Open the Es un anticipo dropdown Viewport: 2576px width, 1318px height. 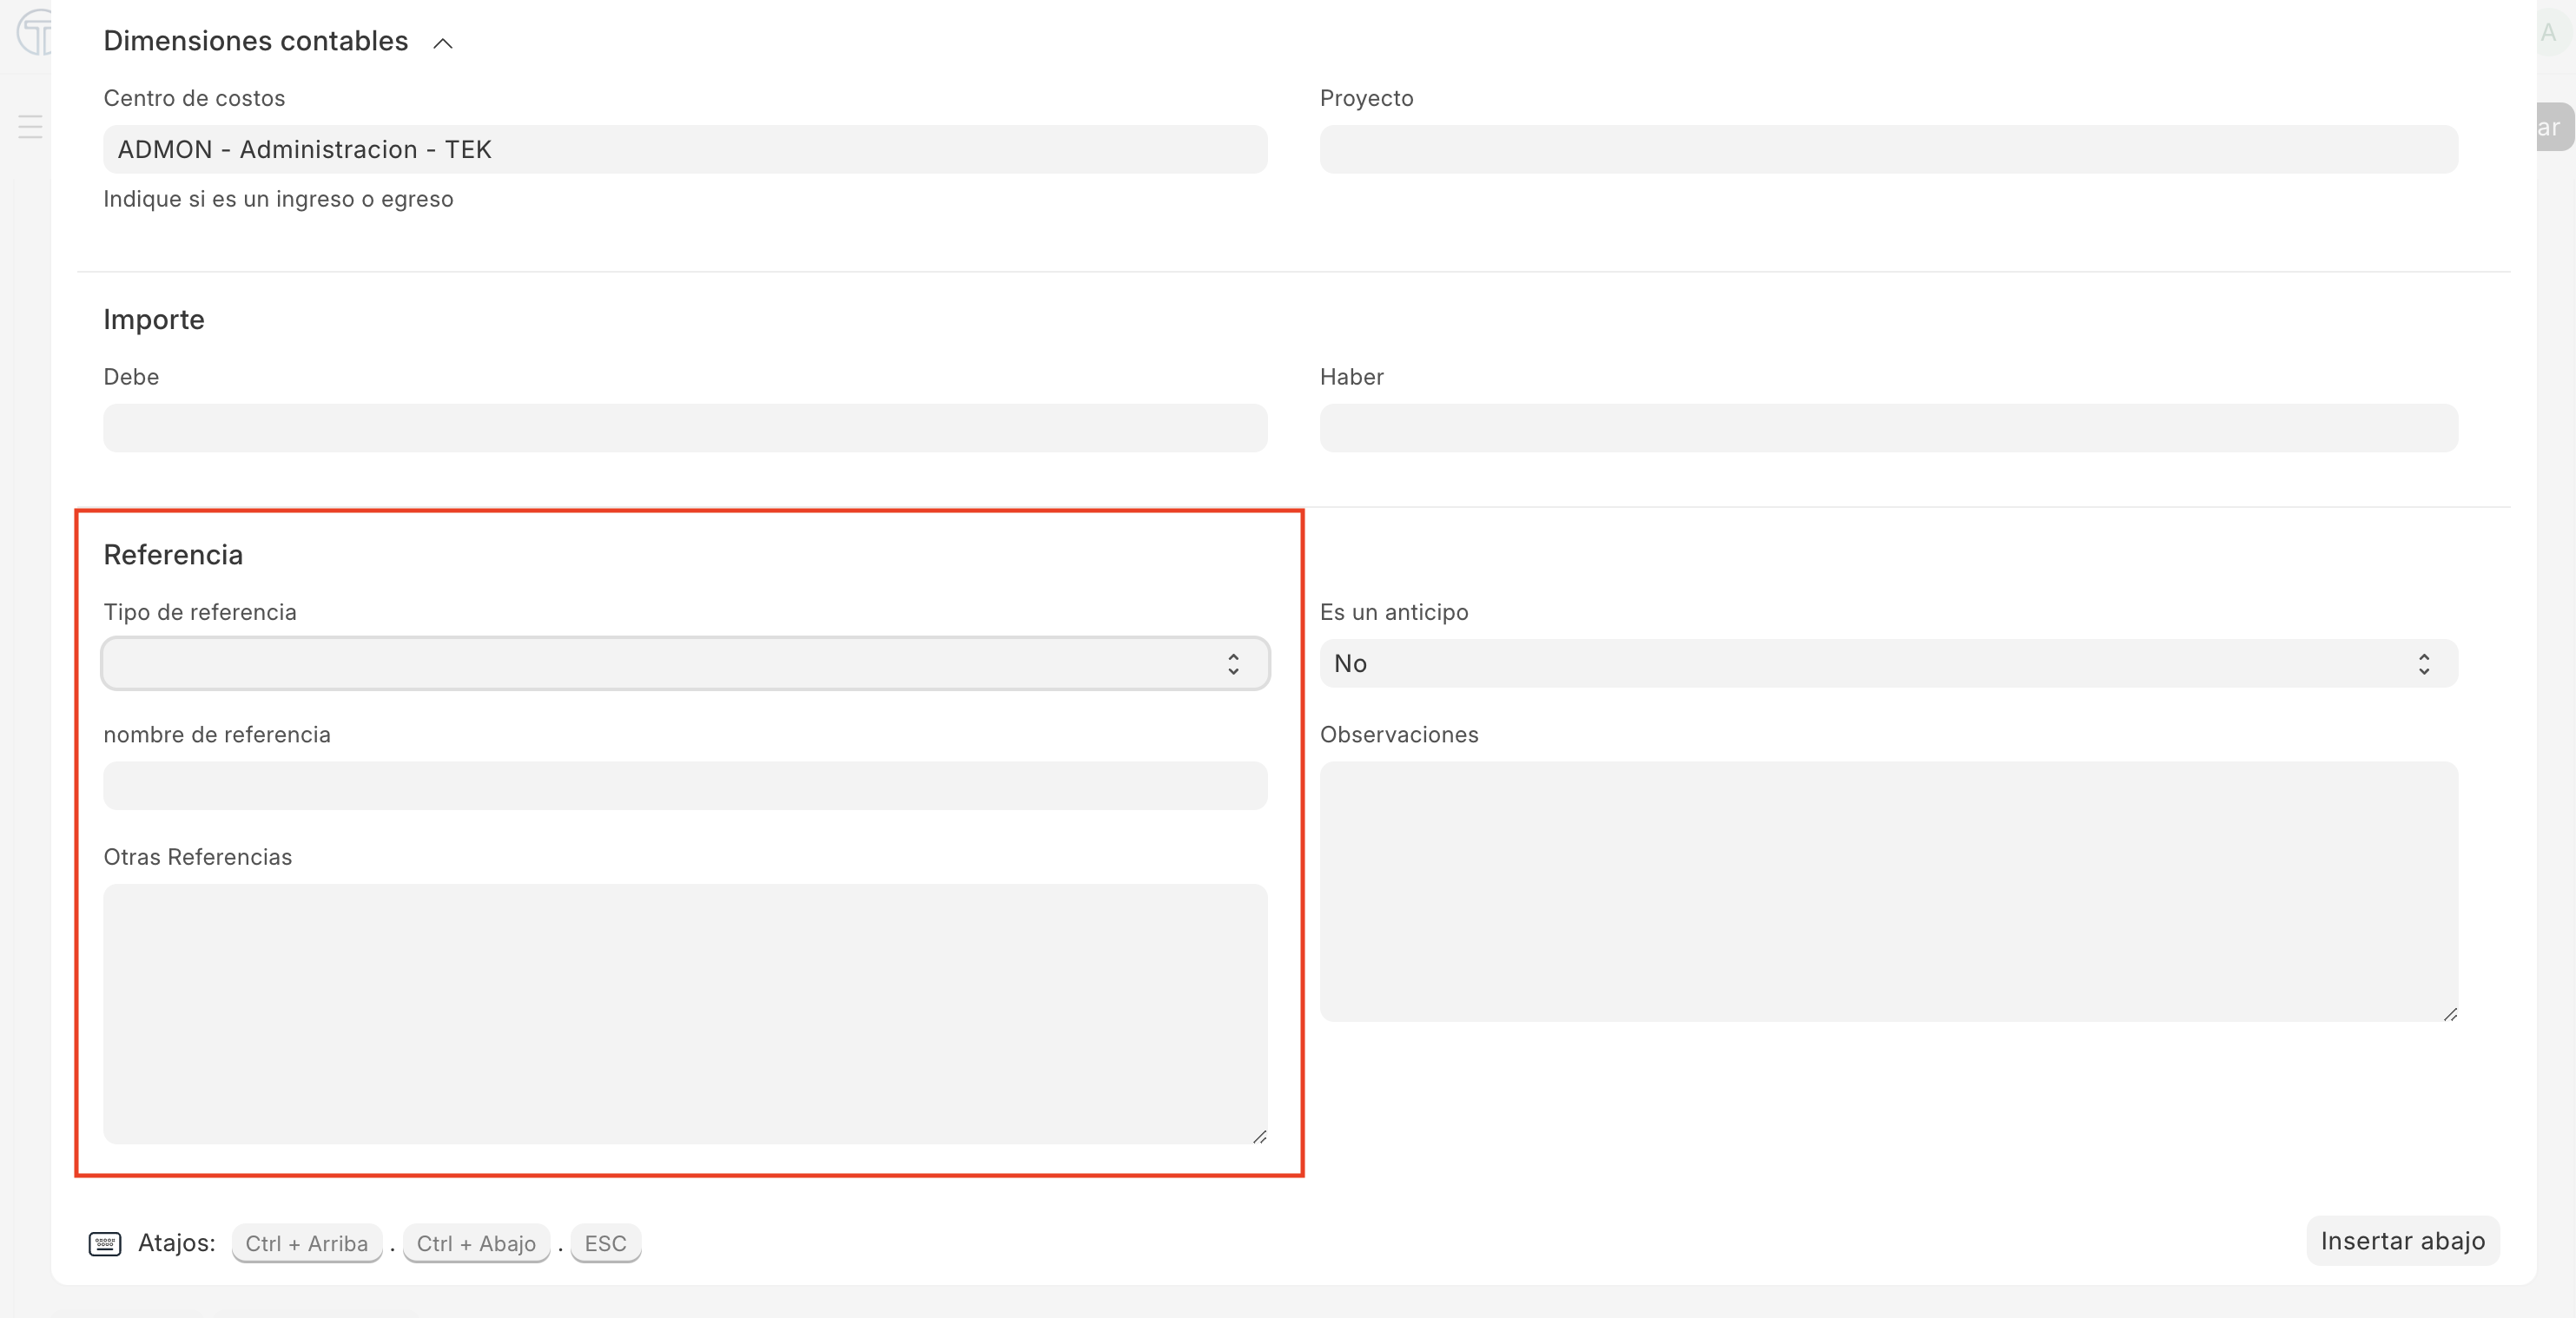(x=1888, y=663)
